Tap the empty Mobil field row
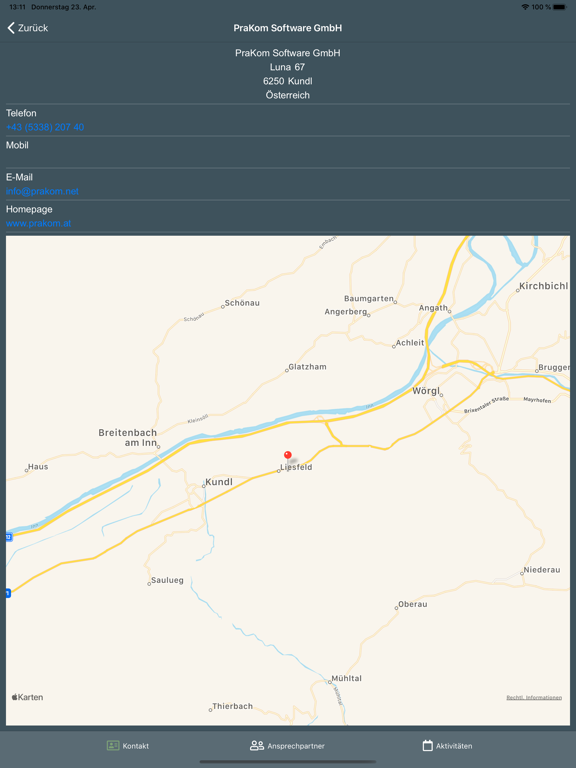Screen dimensions: 576x768 click(x=288, y=152)
